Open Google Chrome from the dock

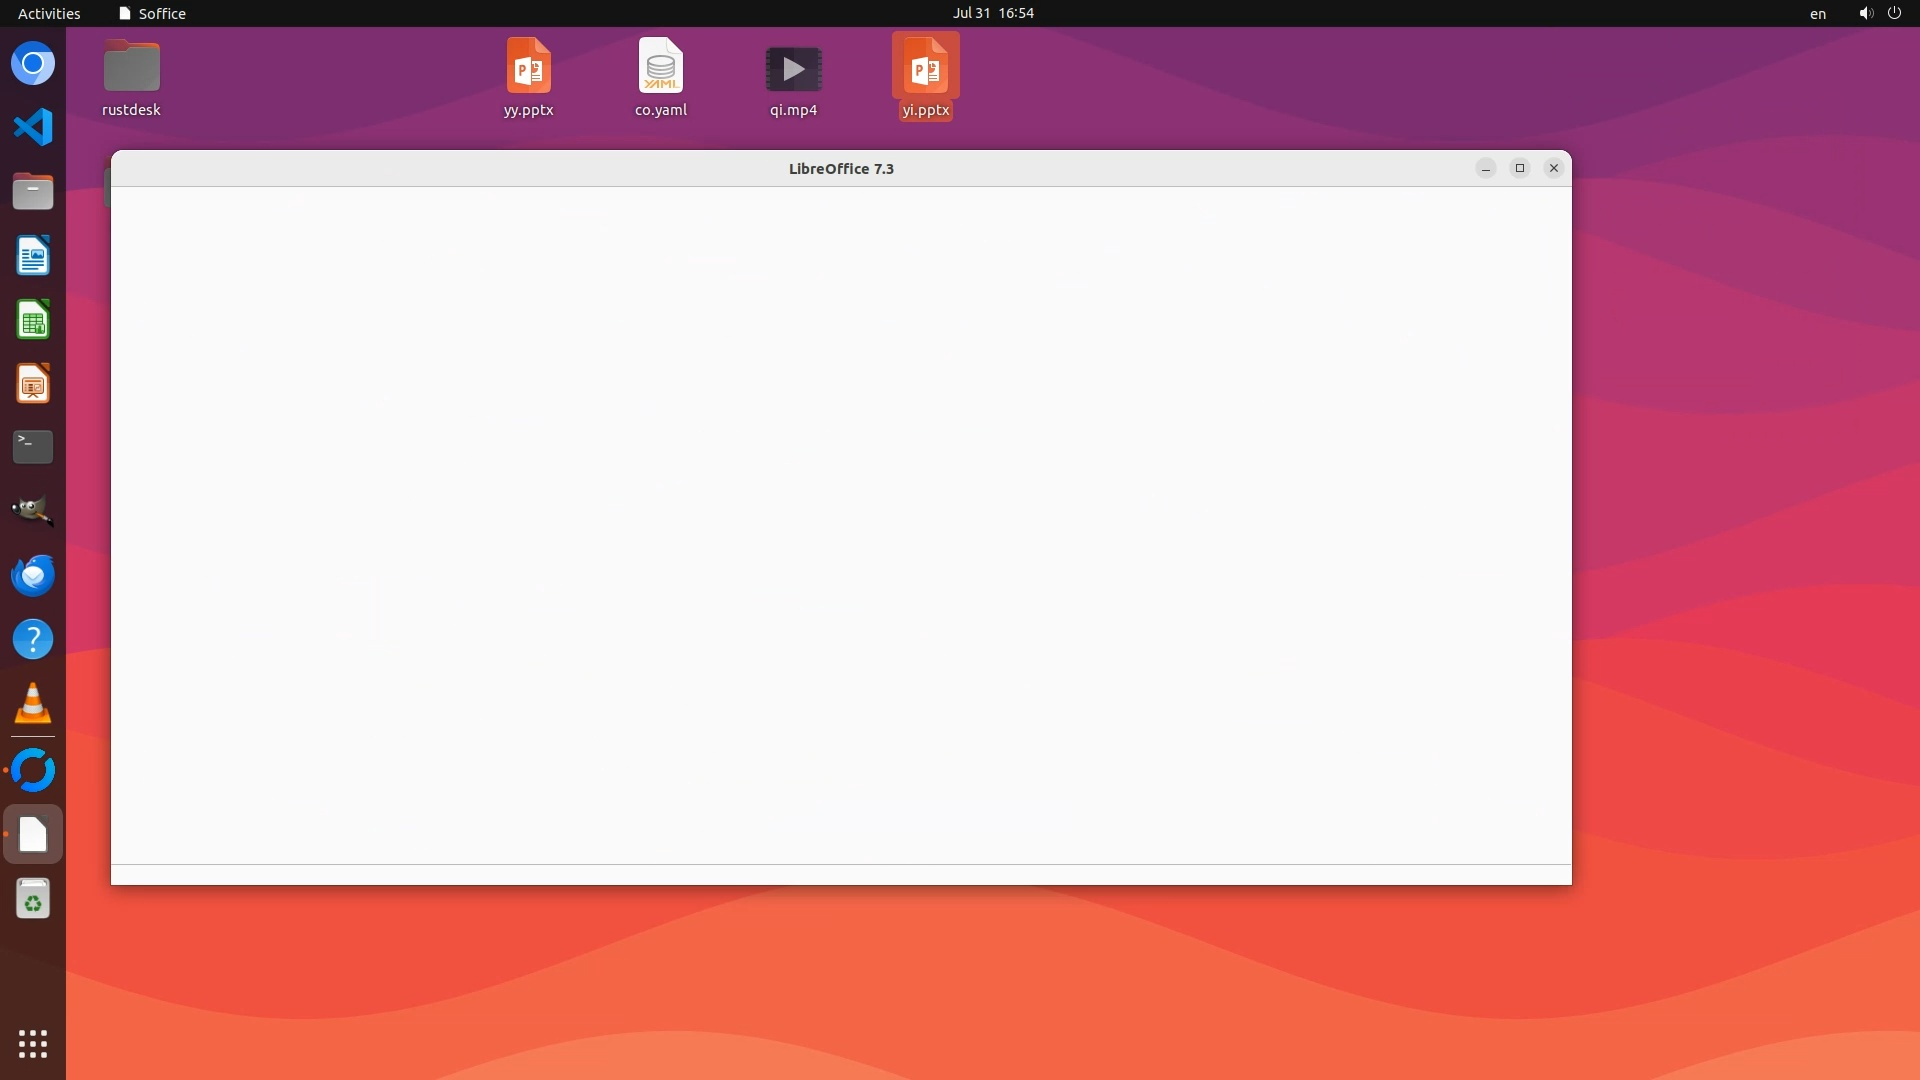[33, 64]
